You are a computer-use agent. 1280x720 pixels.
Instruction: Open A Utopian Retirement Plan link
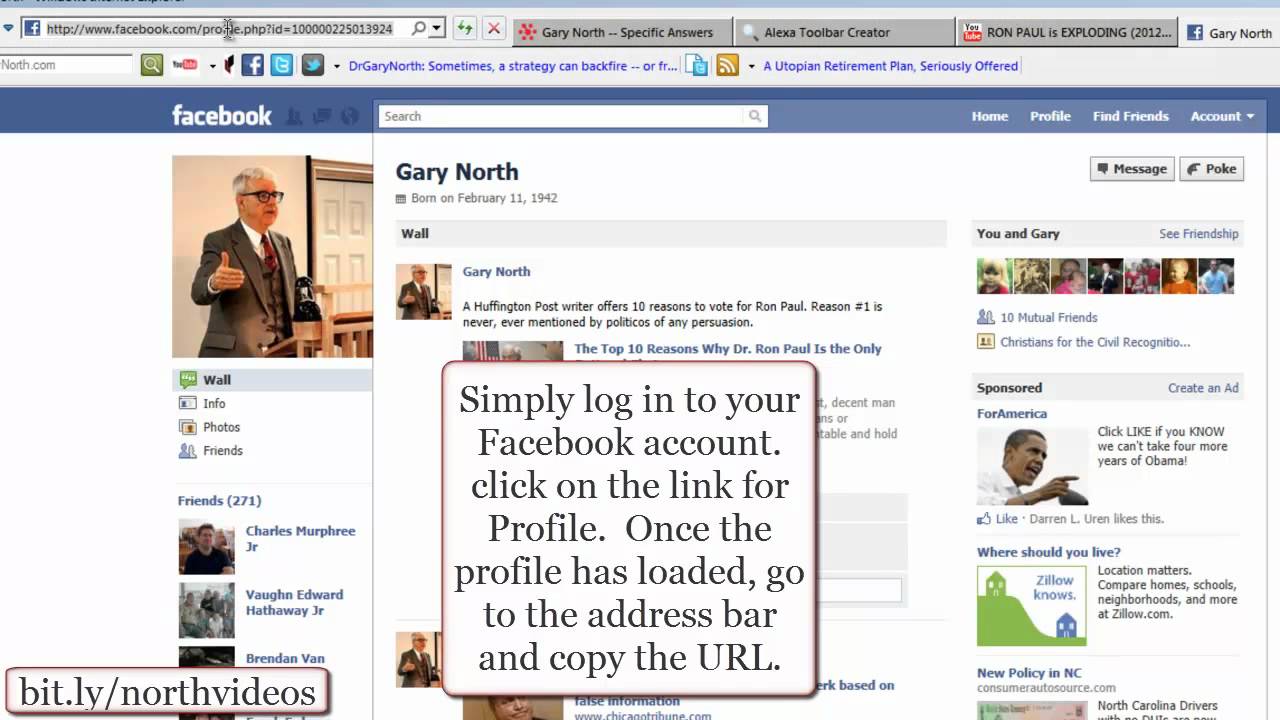890,66
